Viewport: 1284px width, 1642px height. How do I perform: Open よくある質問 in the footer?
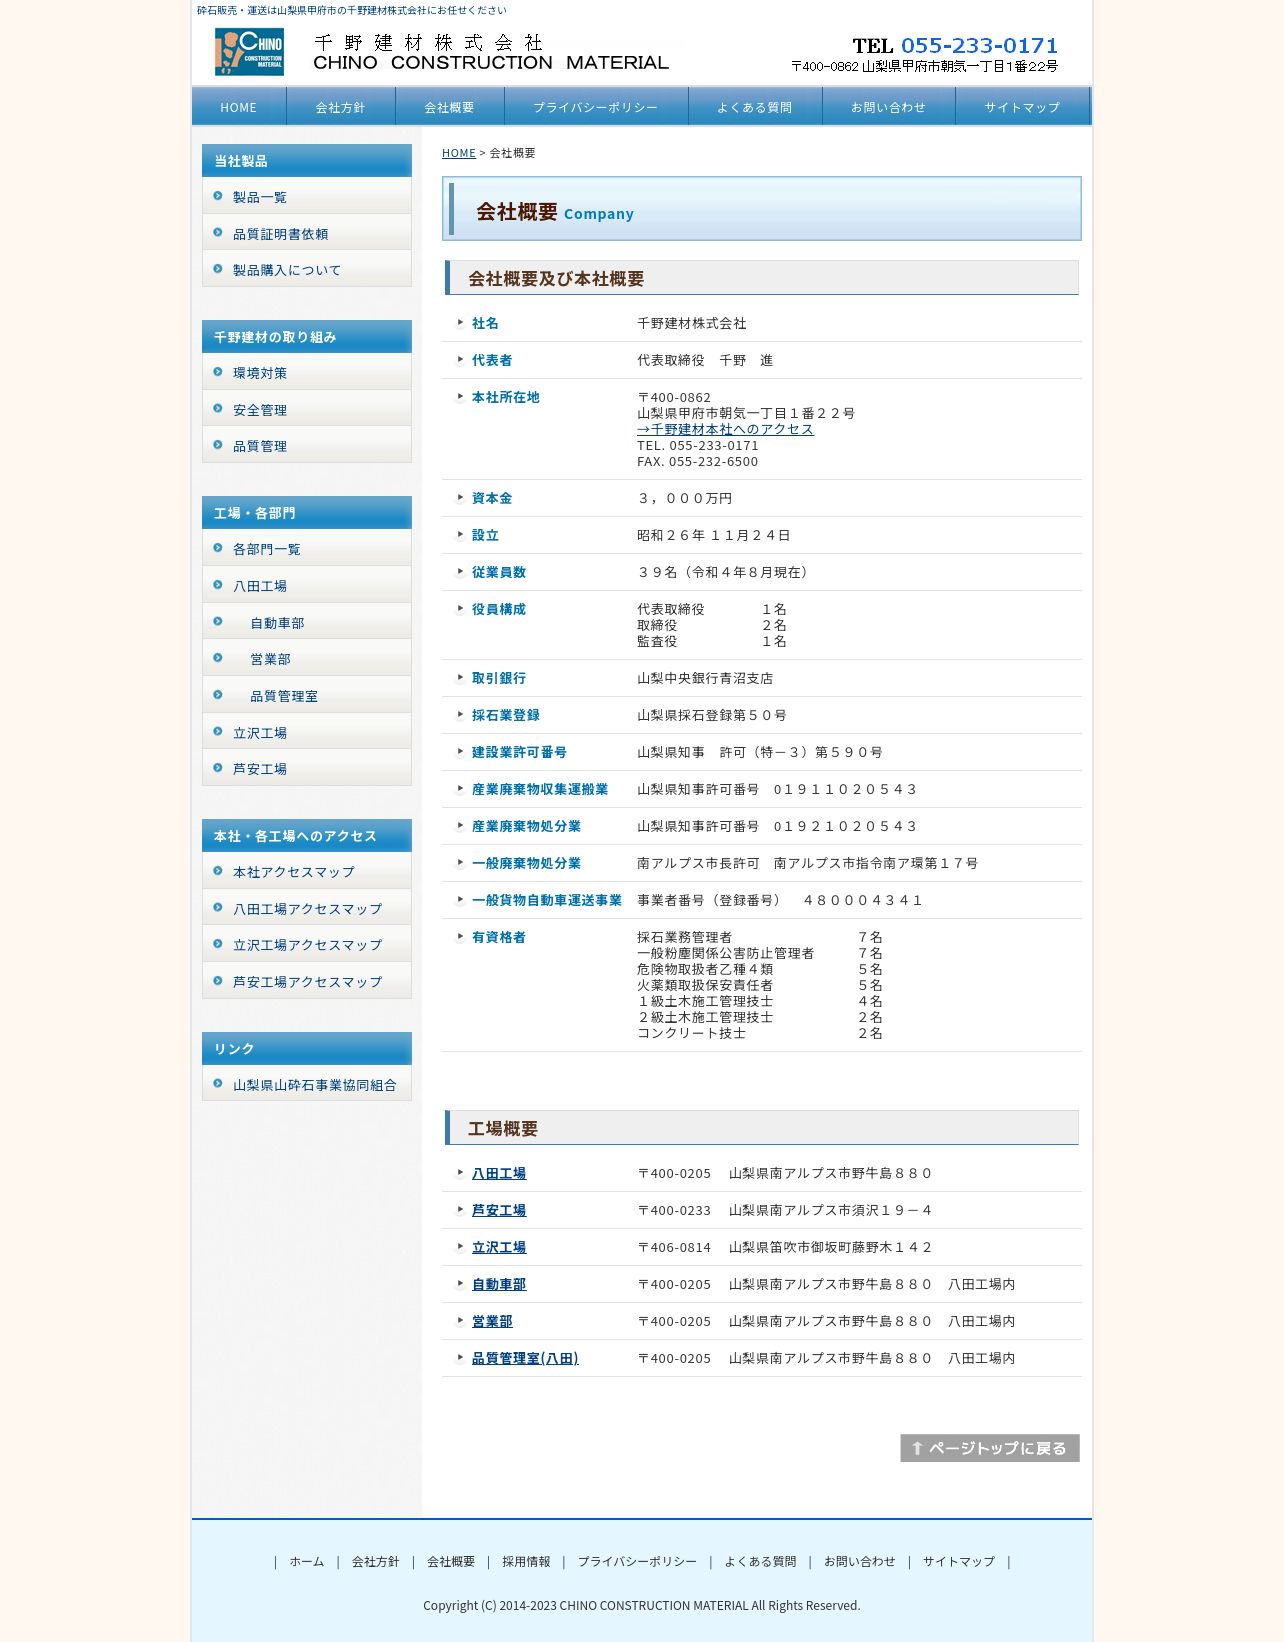760,1561
